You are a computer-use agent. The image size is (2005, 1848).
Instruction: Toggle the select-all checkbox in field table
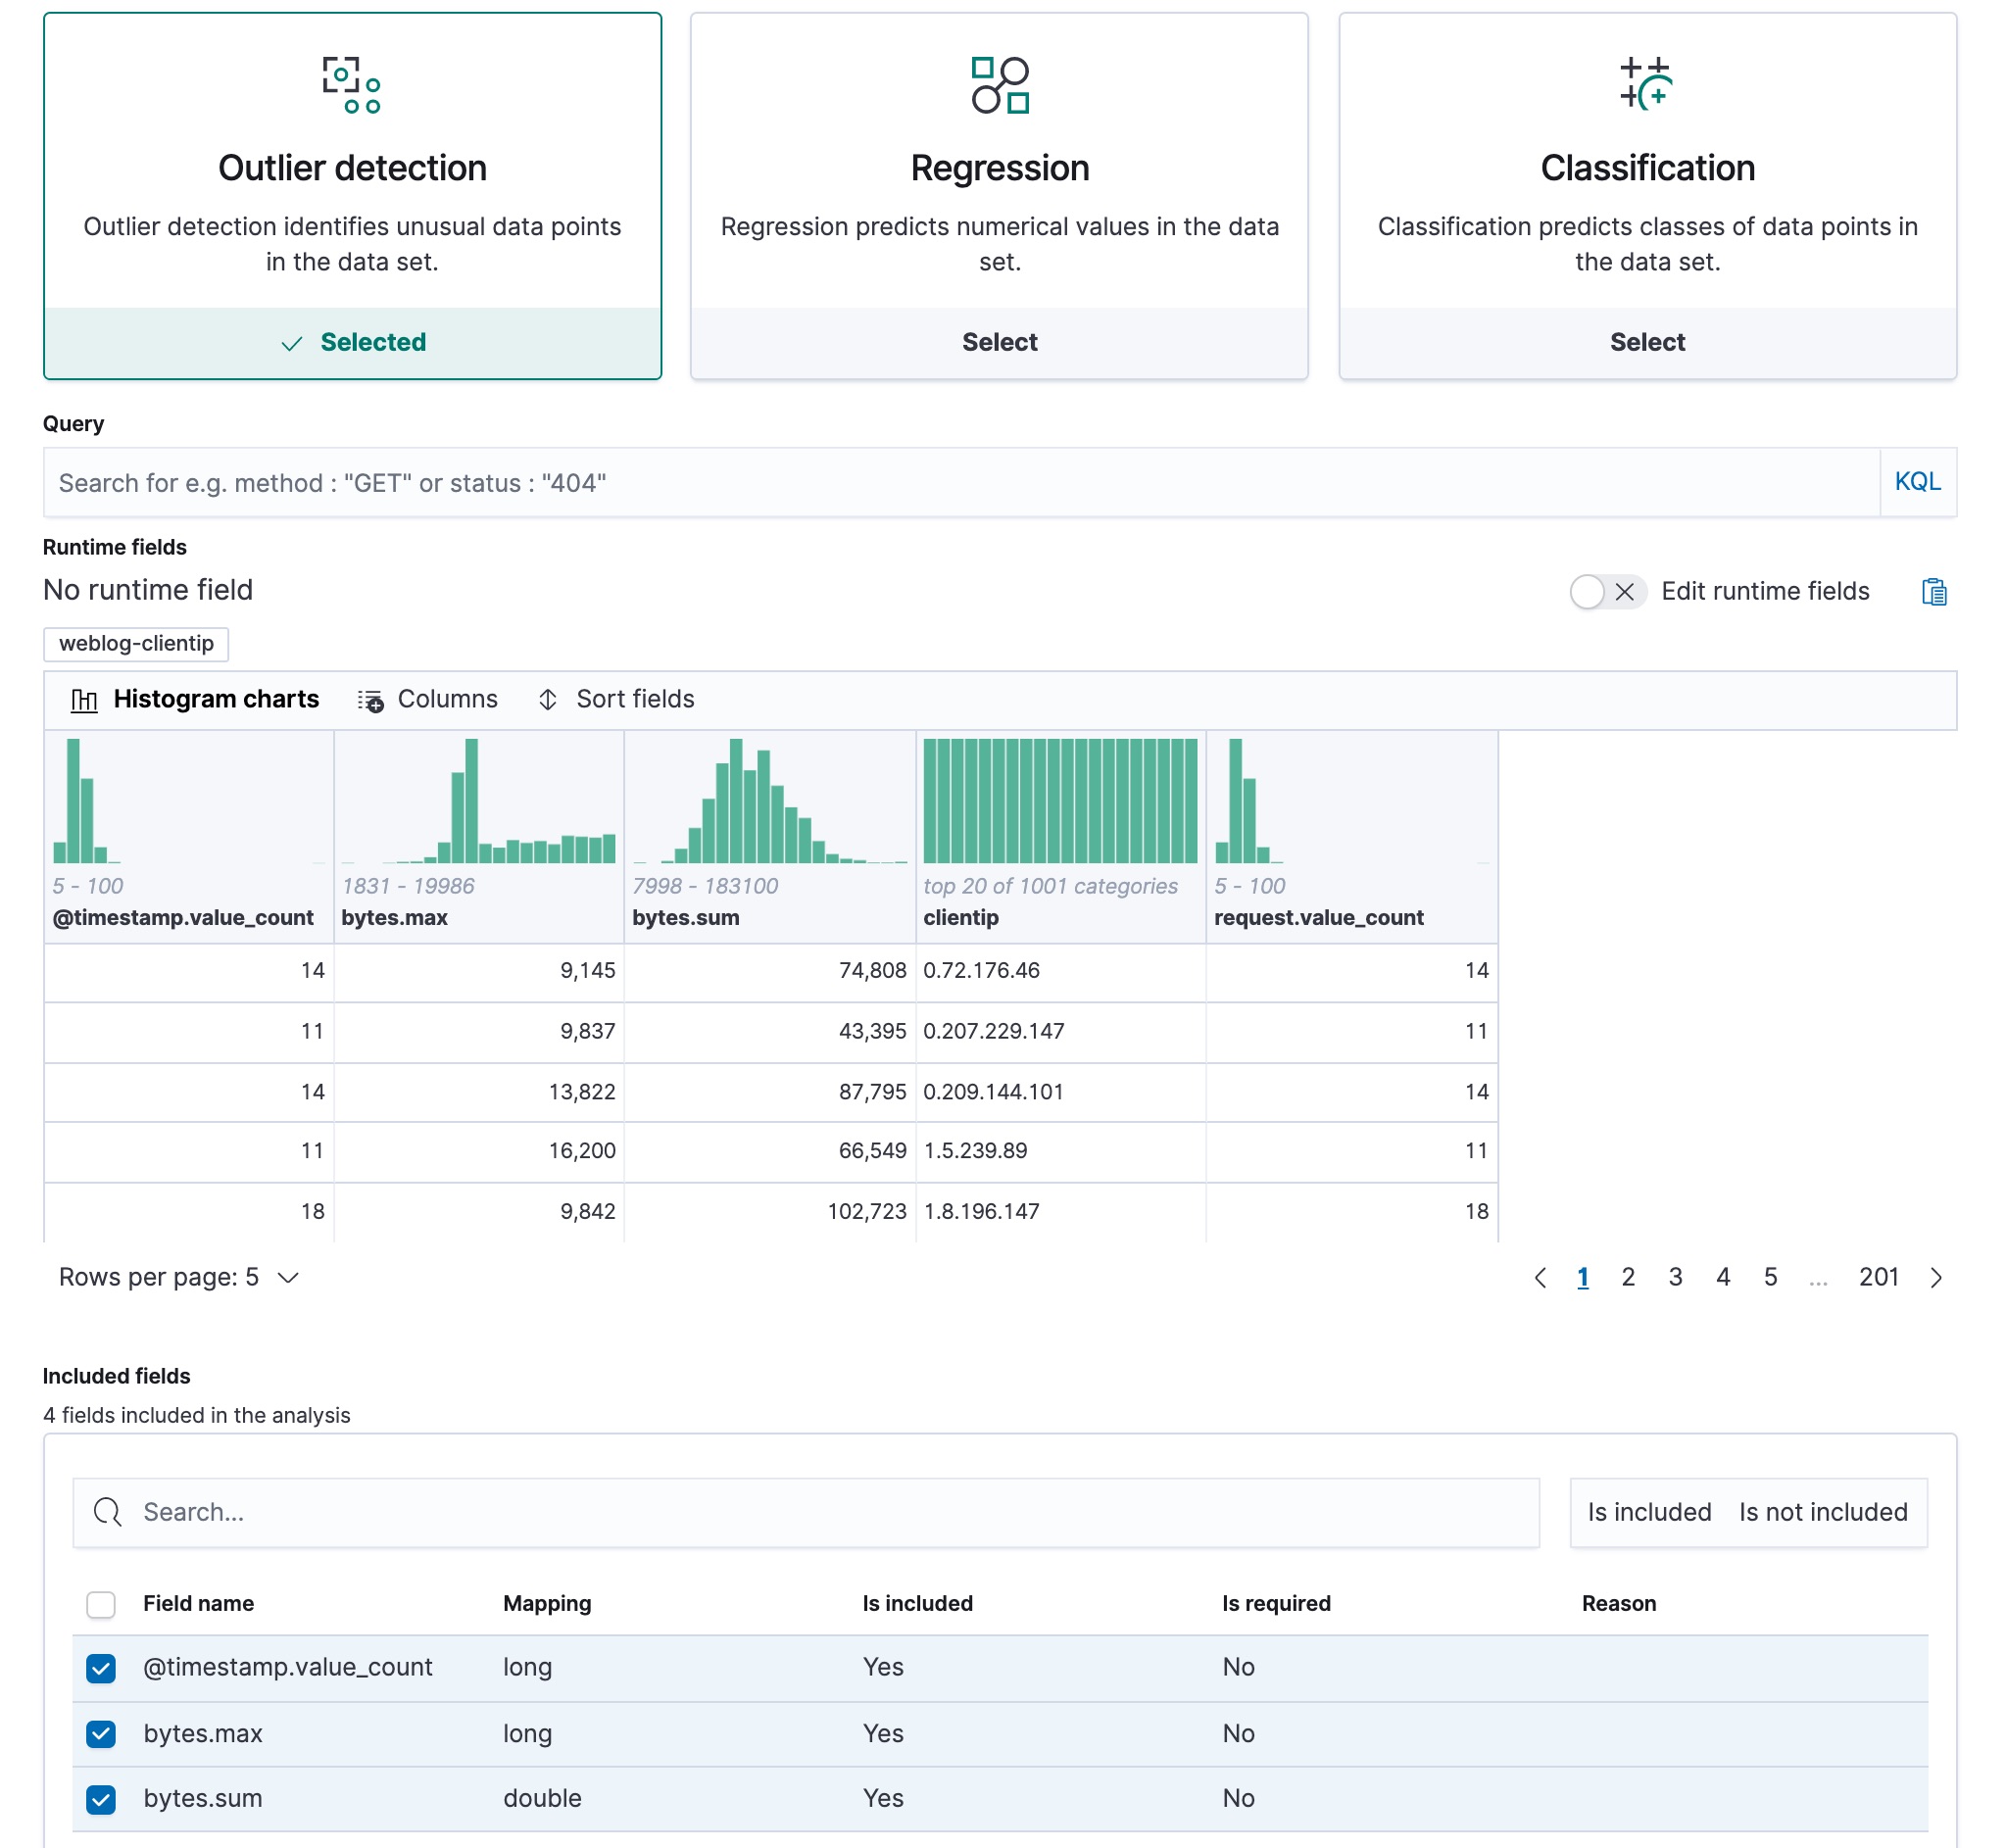tap(100, 1603)
